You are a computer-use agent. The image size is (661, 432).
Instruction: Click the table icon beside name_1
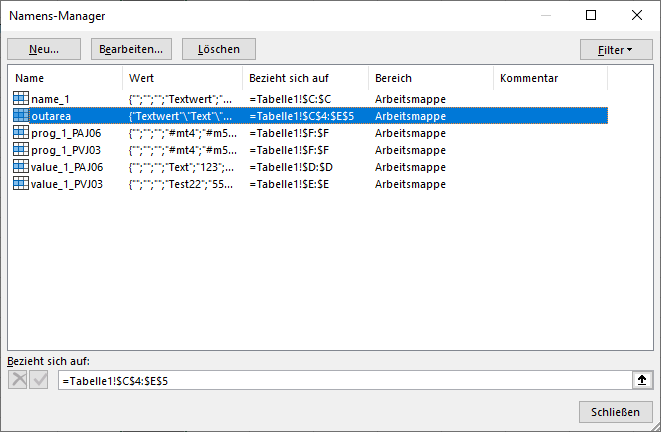point(21,99)
